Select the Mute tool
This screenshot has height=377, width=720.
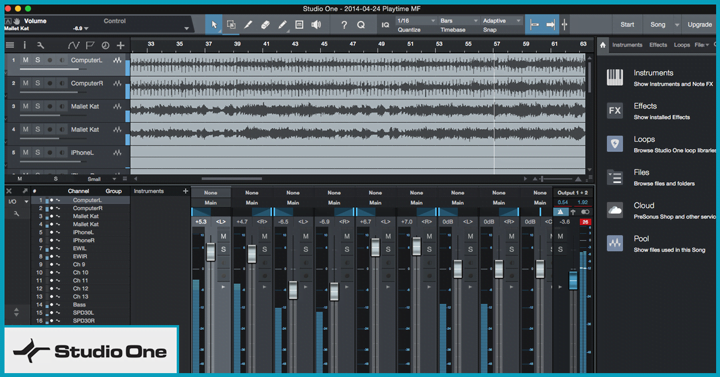coord(299,25)
